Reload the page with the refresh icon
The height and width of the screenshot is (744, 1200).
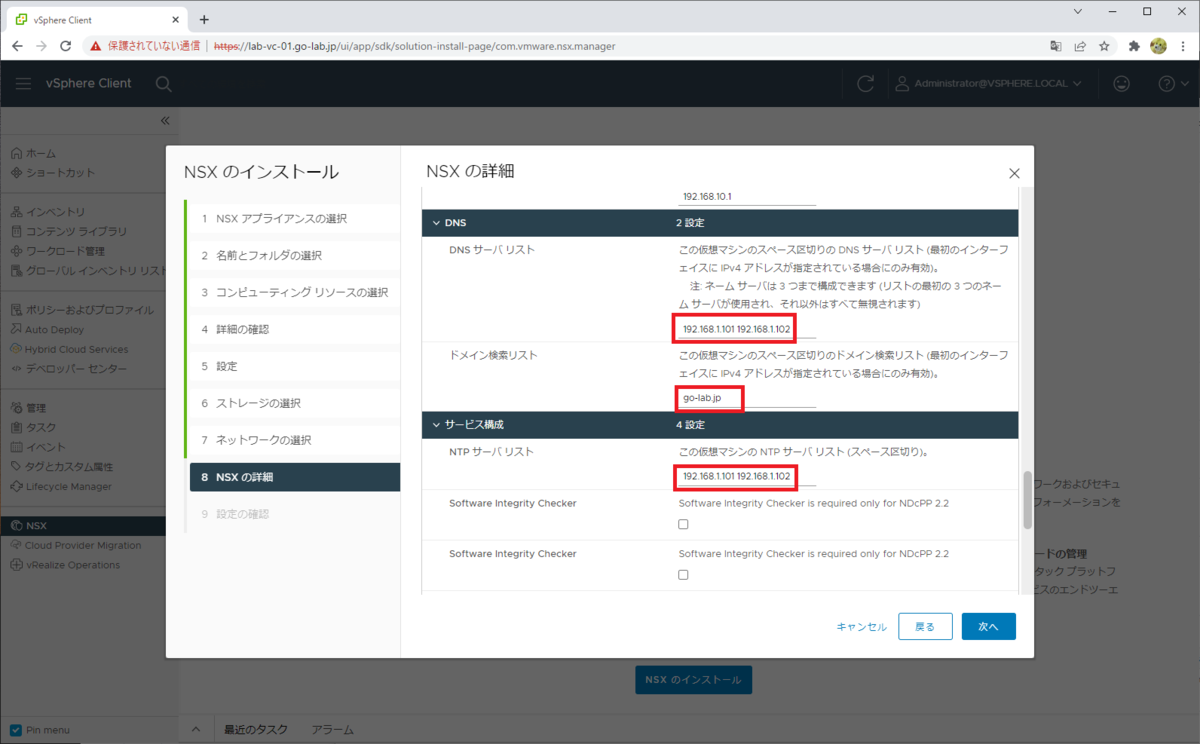(x=66, y=46)
